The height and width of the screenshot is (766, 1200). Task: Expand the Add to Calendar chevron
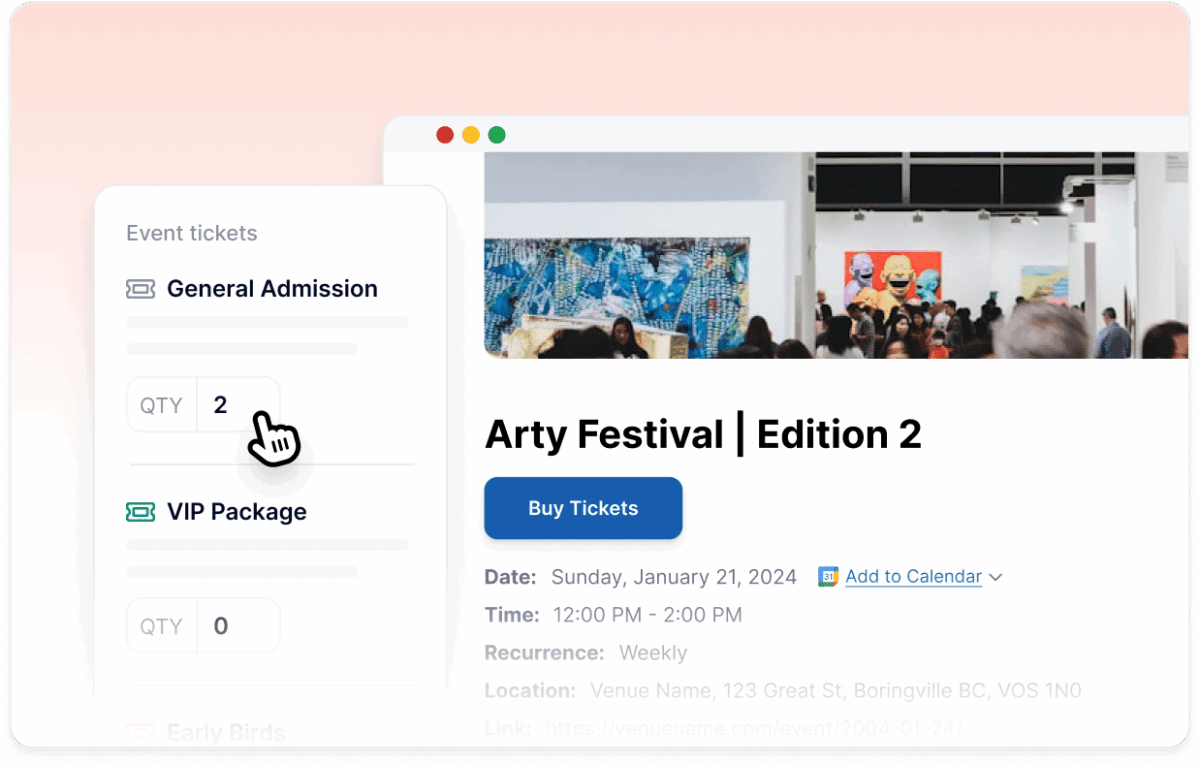(x=995, y=577)
